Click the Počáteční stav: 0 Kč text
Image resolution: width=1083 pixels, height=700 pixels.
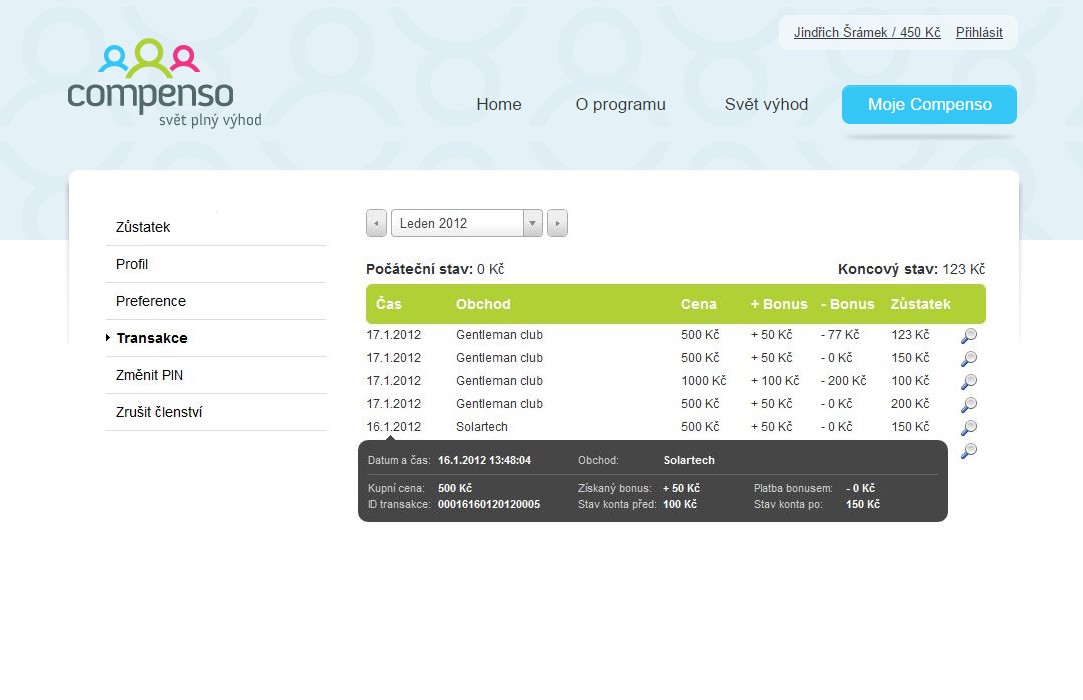coord(435,269)
